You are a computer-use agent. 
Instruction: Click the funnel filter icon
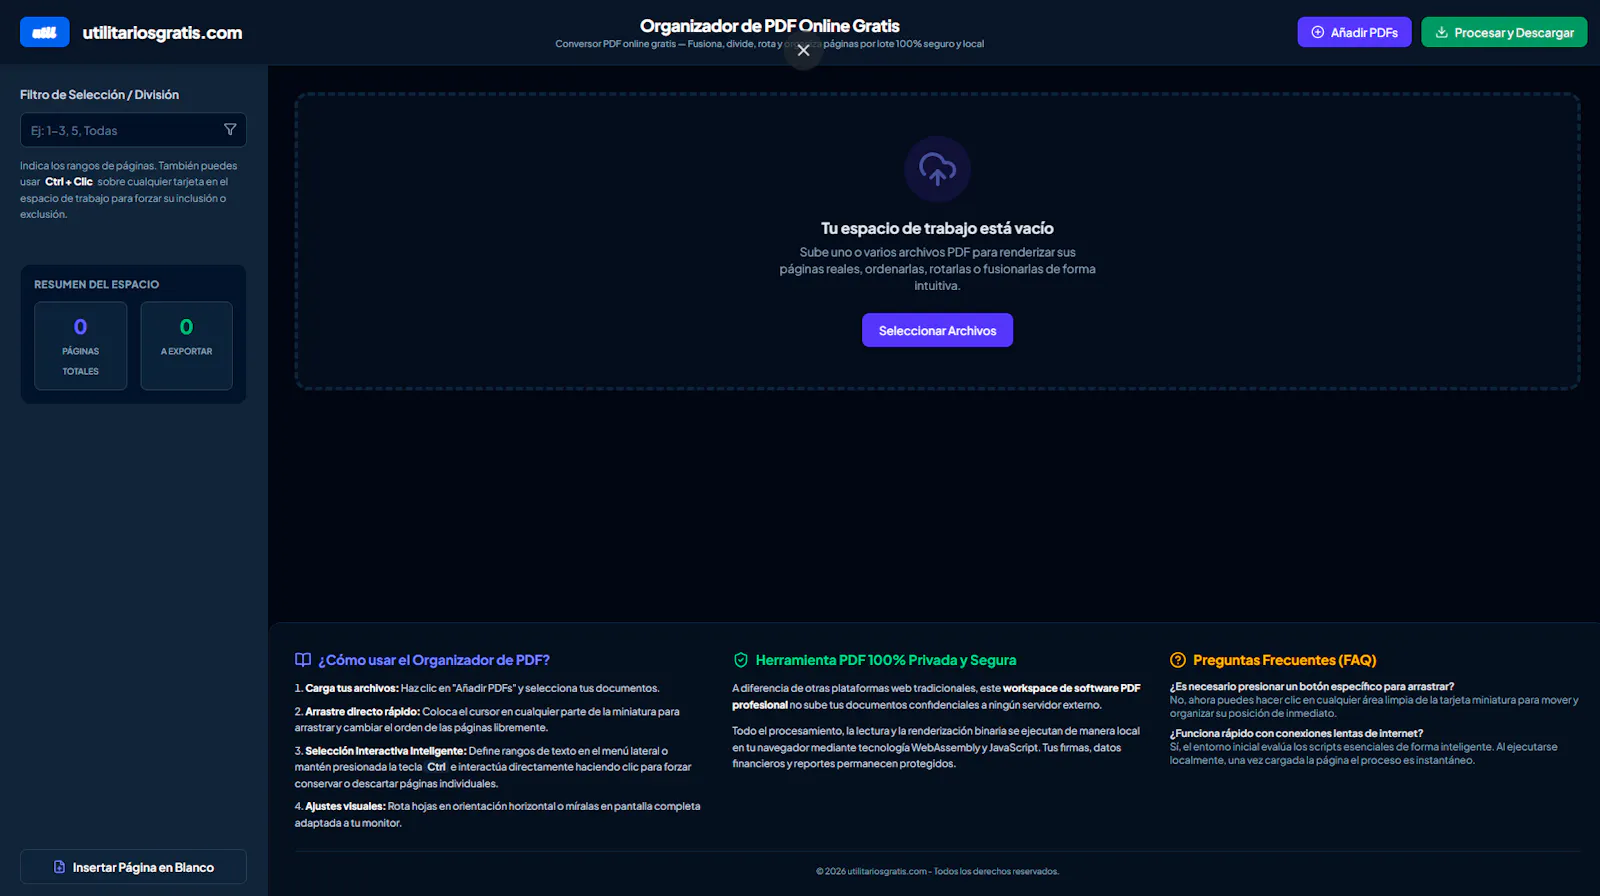(230, 130)
